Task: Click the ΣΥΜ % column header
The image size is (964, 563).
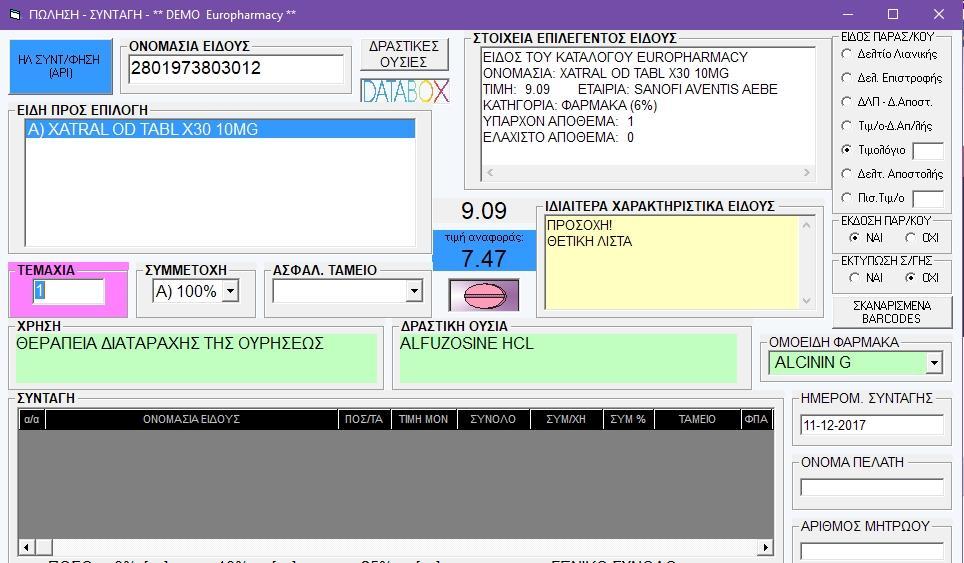Action: click(x=628, y=419)
